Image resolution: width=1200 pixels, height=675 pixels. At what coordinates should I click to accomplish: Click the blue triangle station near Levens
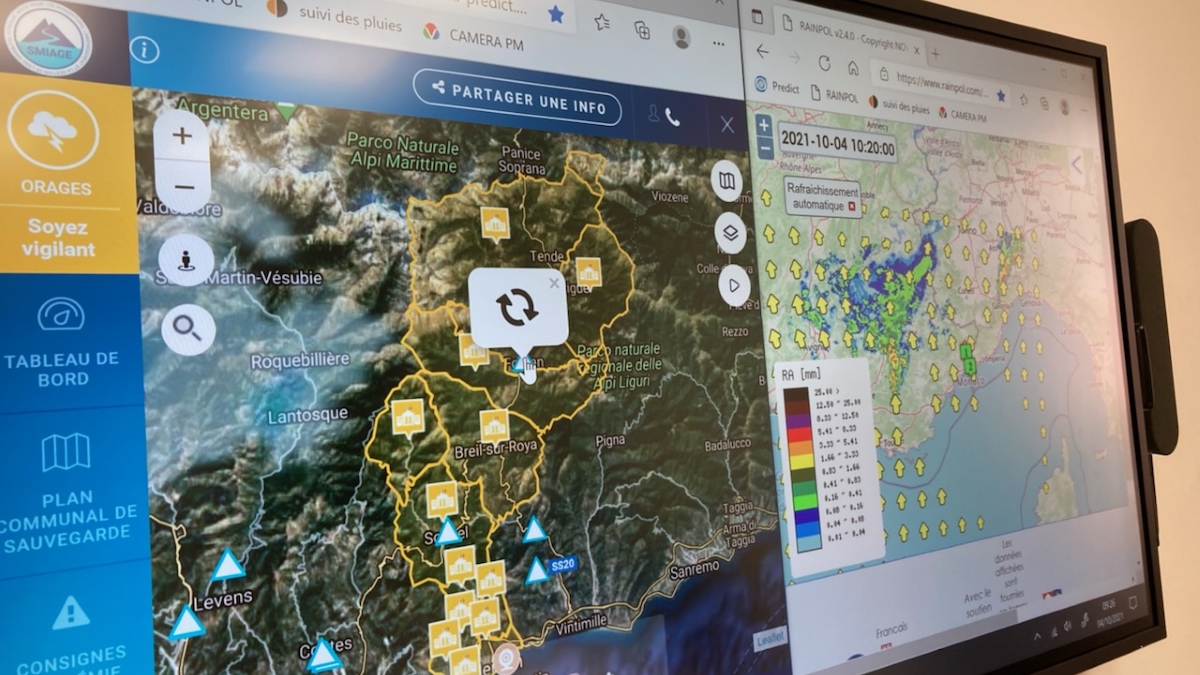tap(228, 565)
